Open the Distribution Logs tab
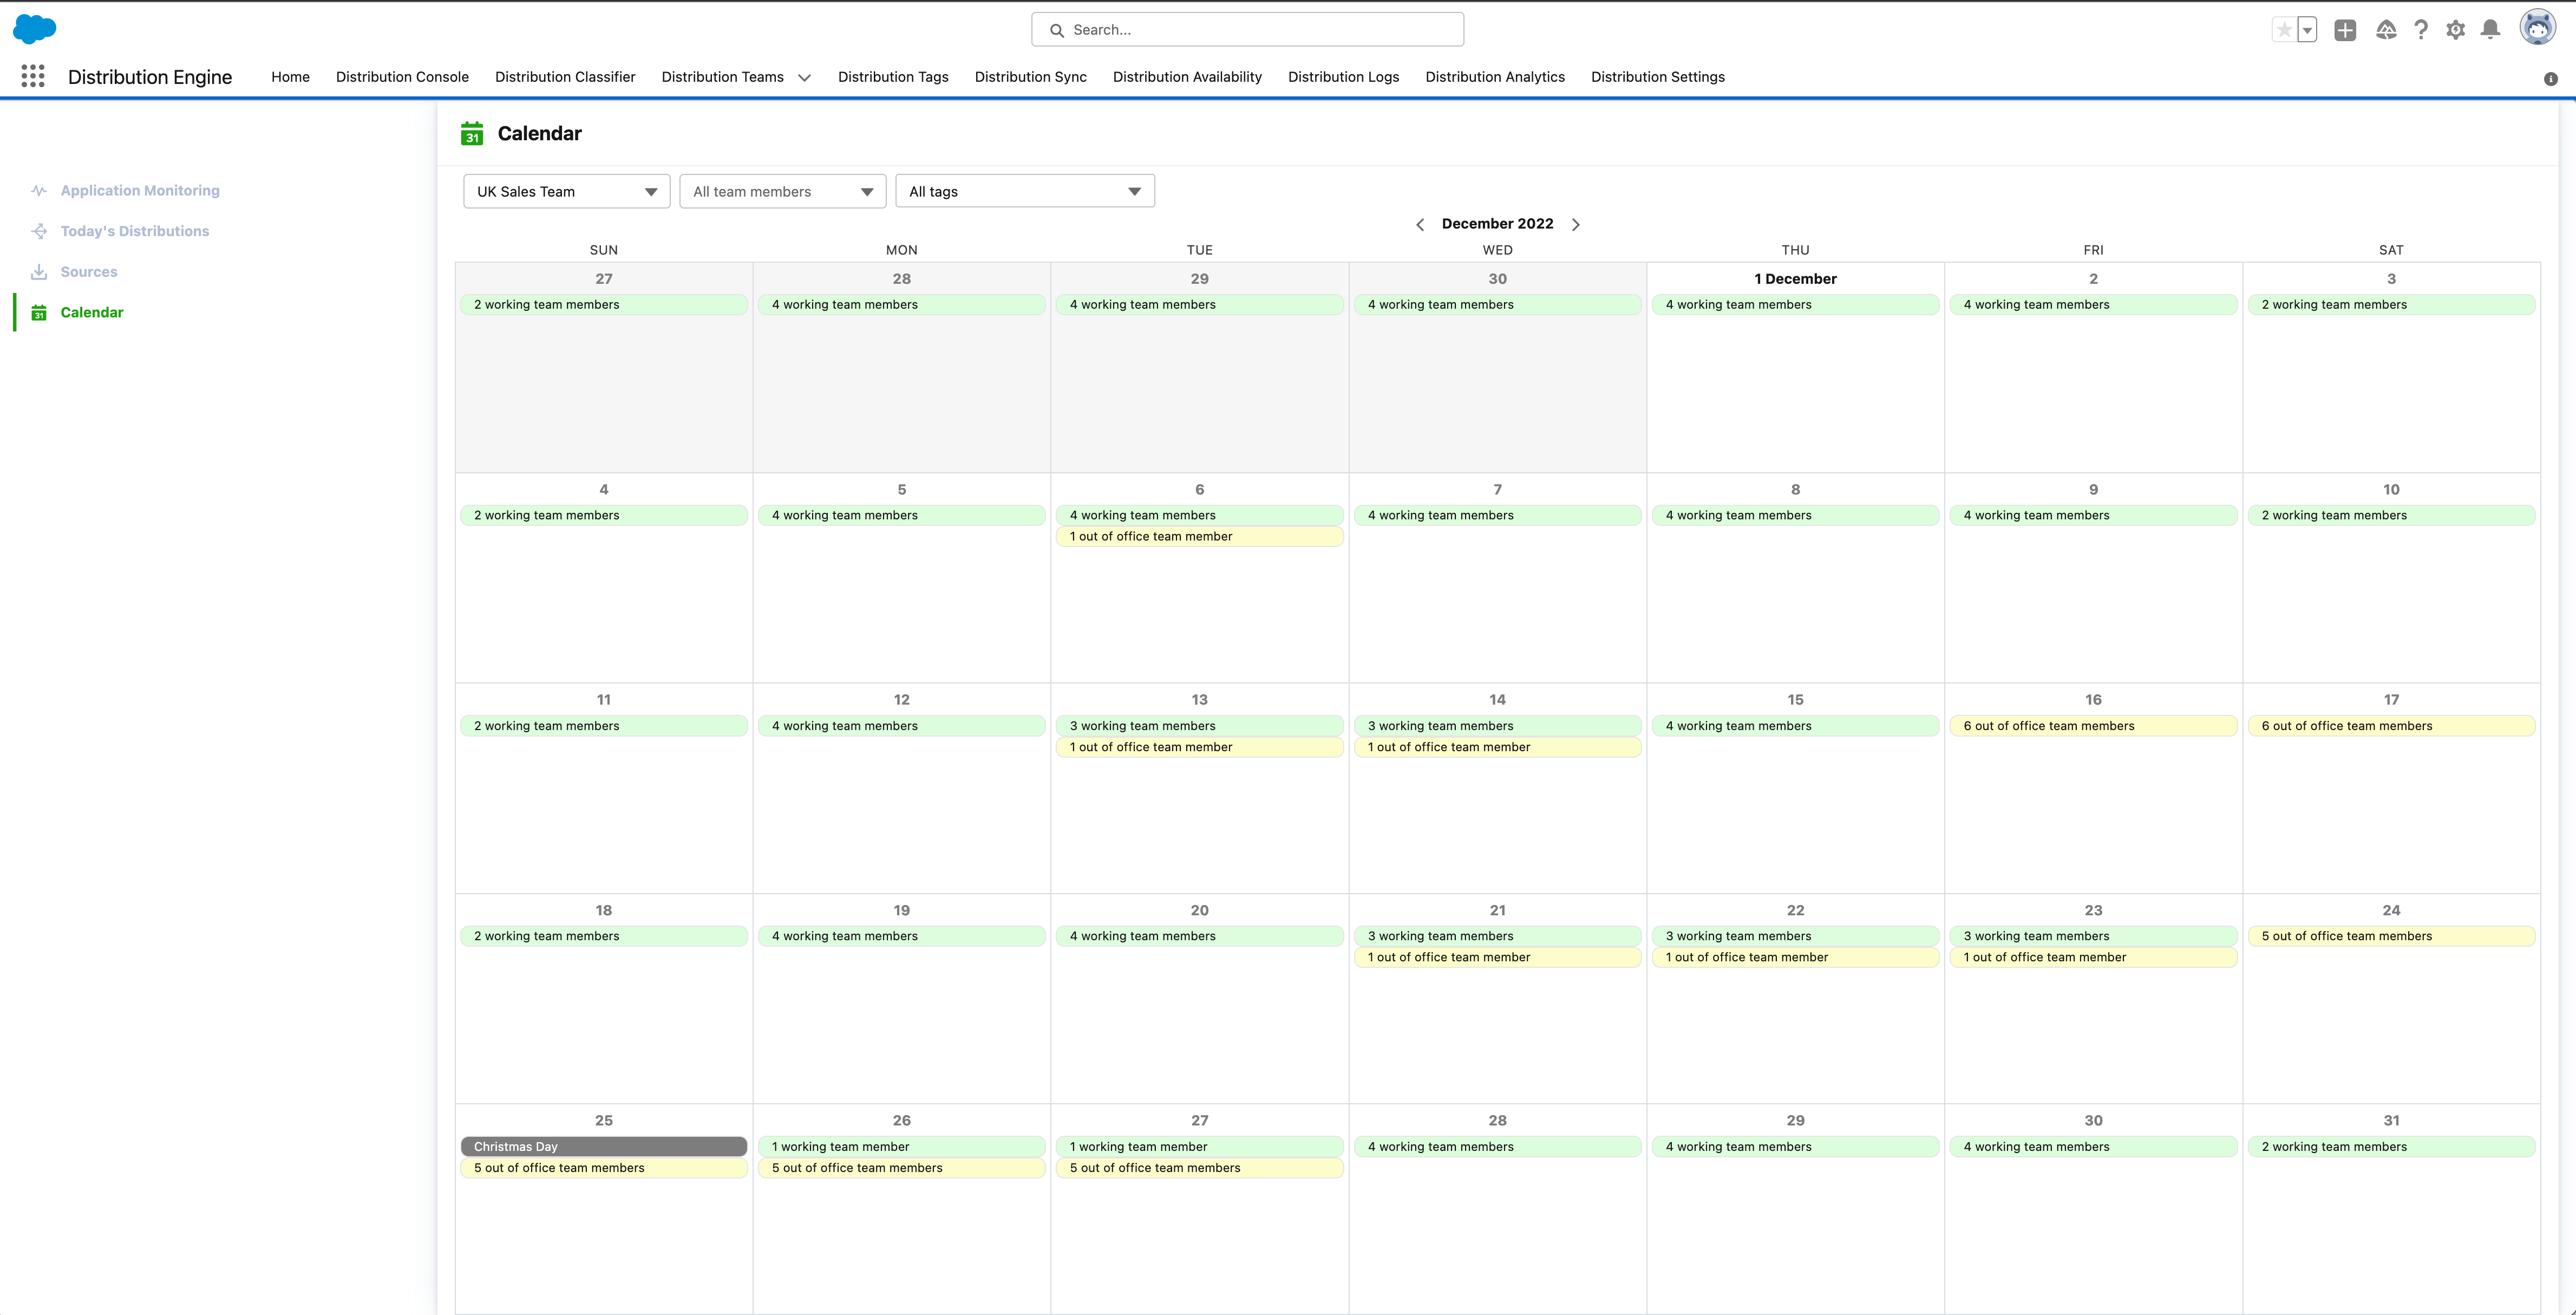 (1344, 77)
